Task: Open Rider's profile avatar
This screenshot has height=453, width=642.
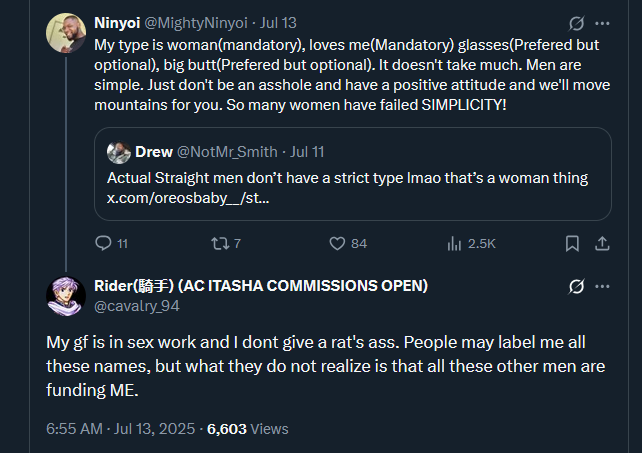Action: 66,296
